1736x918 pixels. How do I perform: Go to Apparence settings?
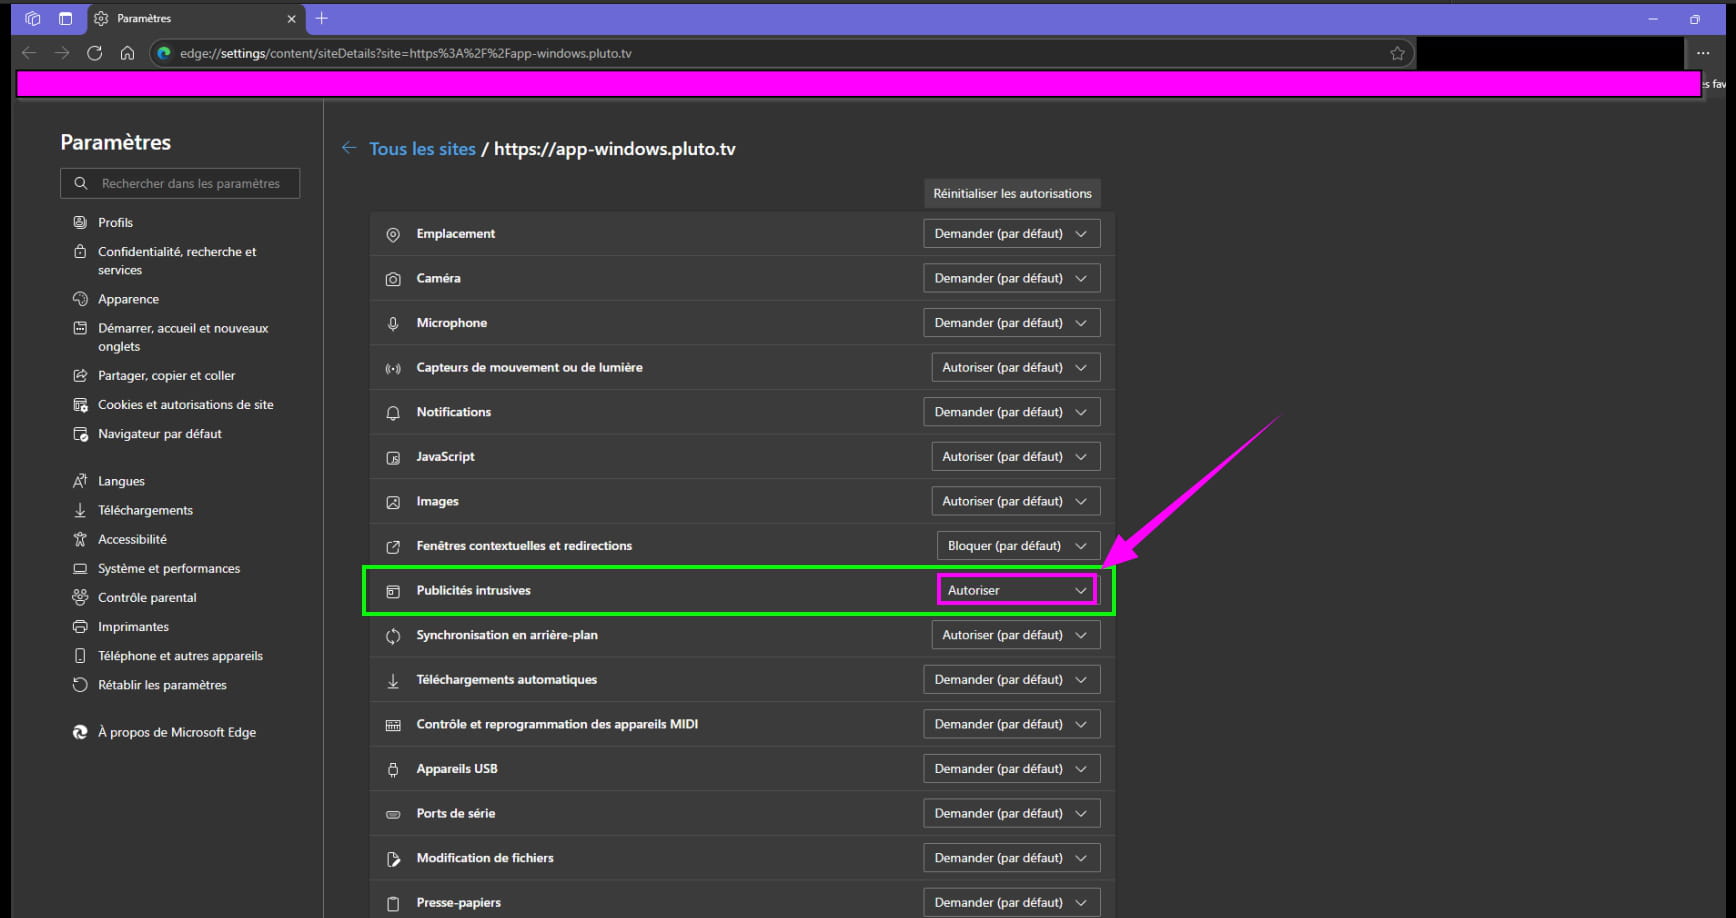128,299
